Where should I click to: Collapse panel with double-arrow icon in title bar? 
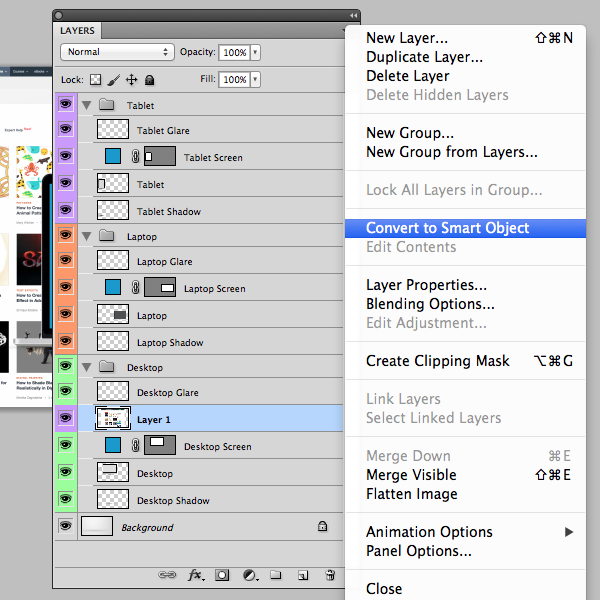coord(353,15)
